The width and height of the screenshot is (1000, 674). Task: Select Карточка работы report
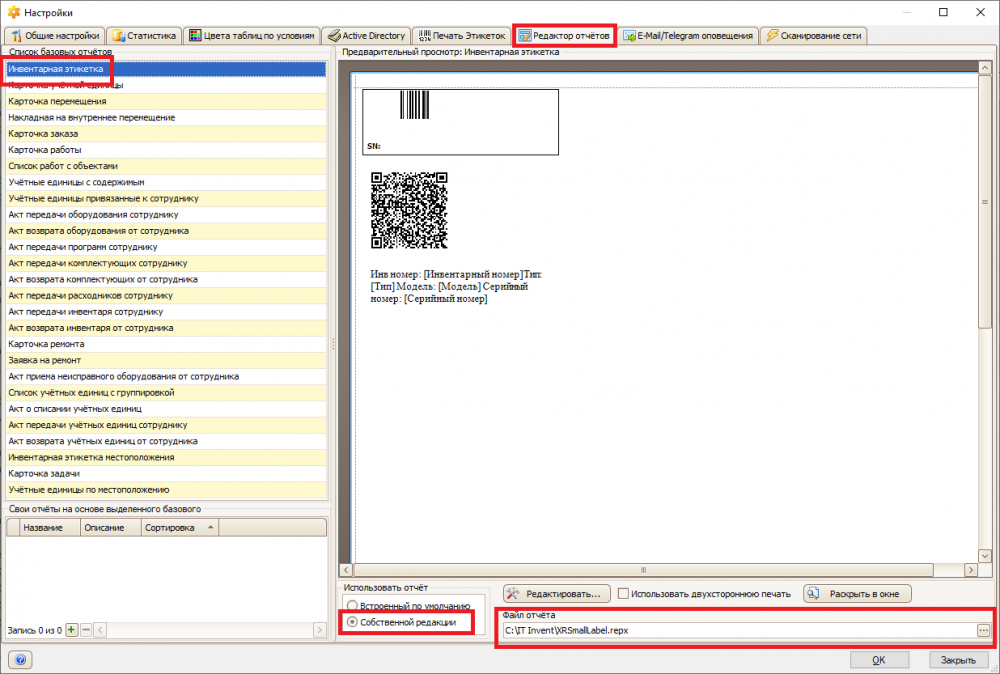166,150
